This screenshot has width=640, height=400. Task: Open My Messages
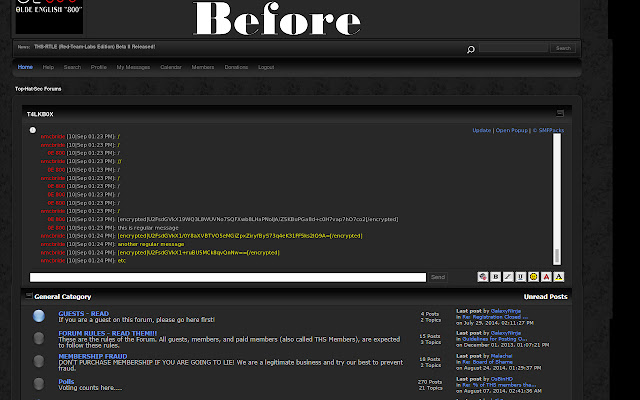(133, 67)
